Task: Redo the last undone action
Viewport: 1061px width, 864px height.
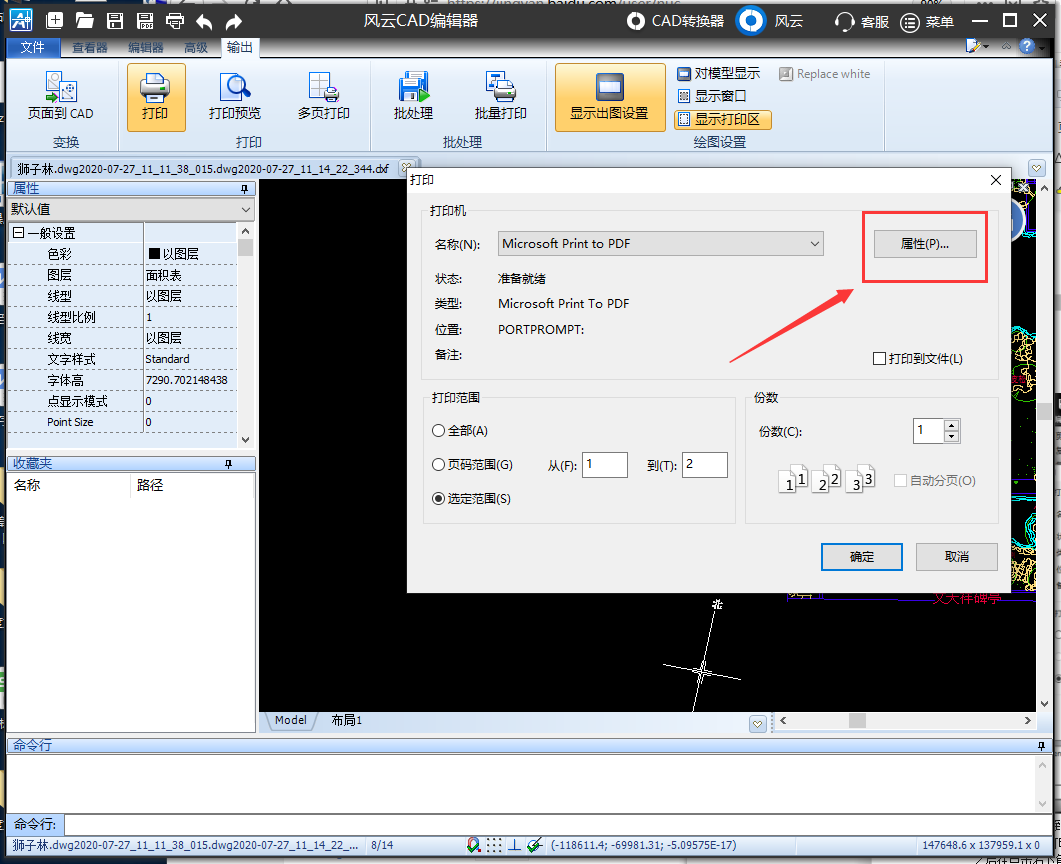Action: pyautogui.click(x=233, y=22)
